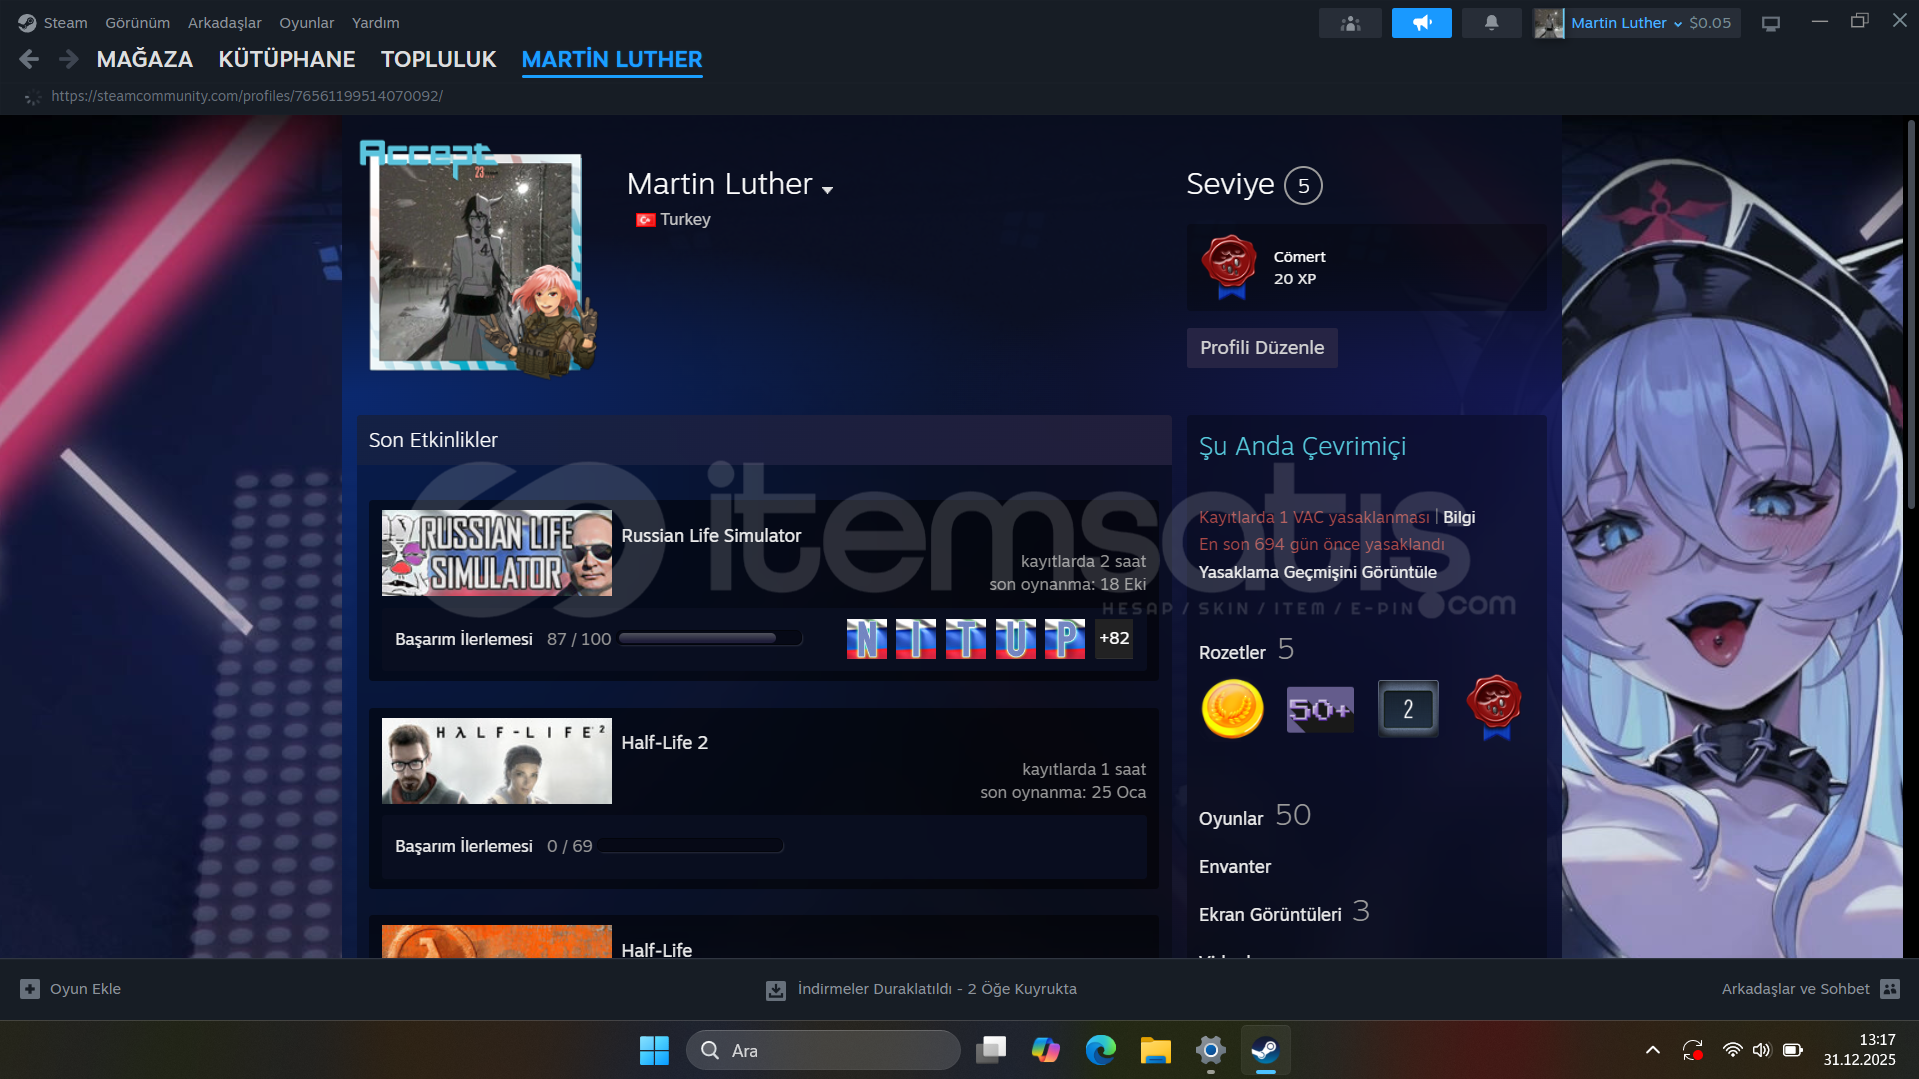
Task: Go forward with the forward arrow
Action: pyautogui.click(x=68, y=60)
